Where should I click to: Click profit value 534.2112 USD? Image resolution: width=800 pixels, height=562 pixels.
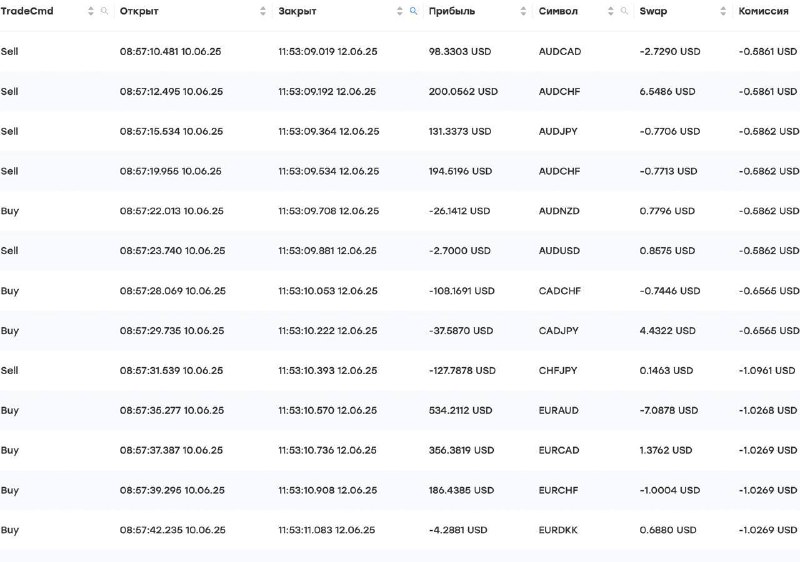pos(460,411)
